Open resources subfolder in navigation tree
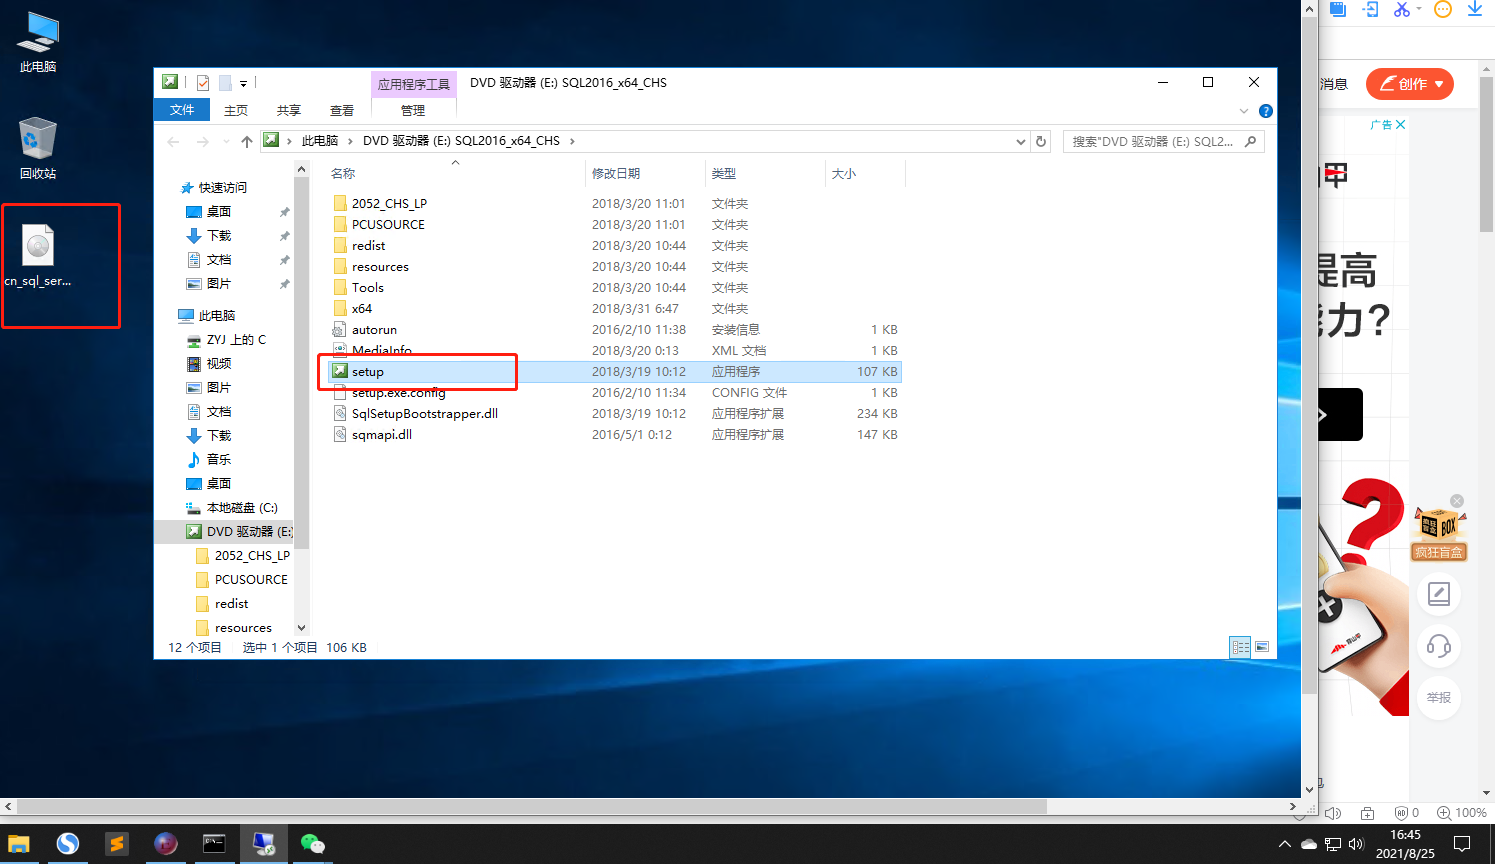Viewport: 1495px width, 864px height. tap(243, 627)
